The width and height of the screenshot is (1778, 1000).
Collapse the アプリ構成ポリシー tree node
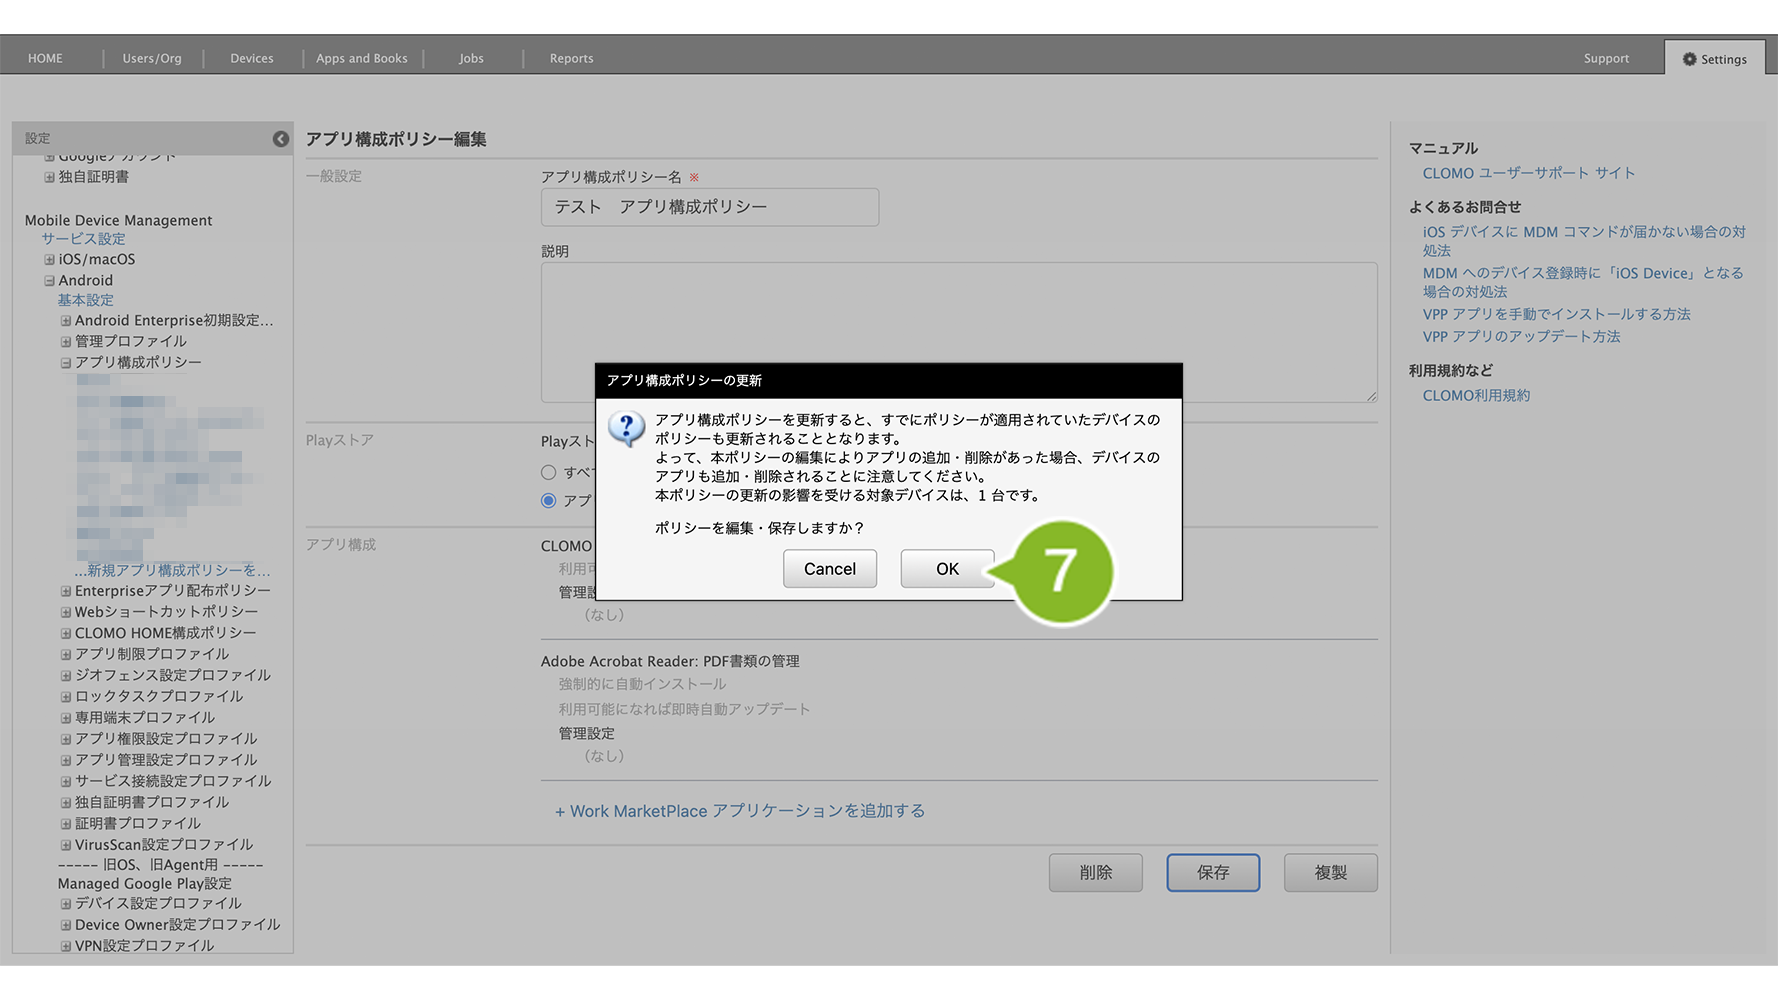pyautogui.click(x=66, y=363)
